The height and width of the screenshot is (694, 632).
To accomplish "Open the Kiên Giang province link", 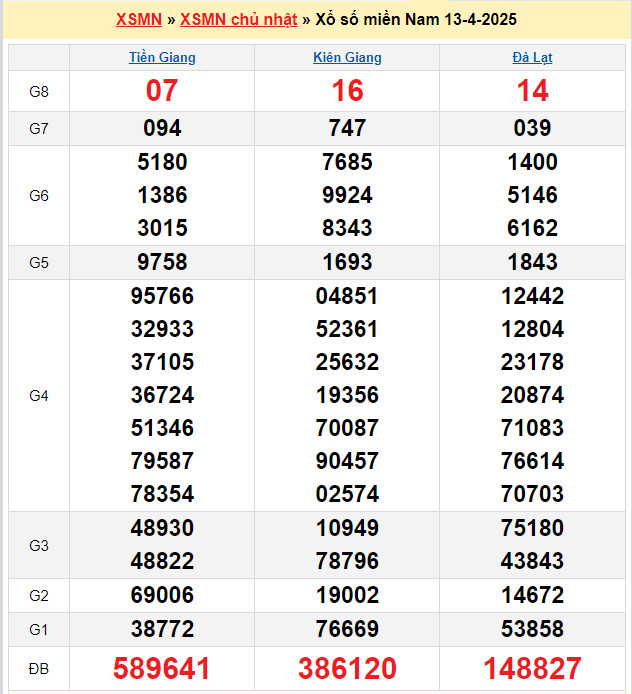I will tap(347, 58).
